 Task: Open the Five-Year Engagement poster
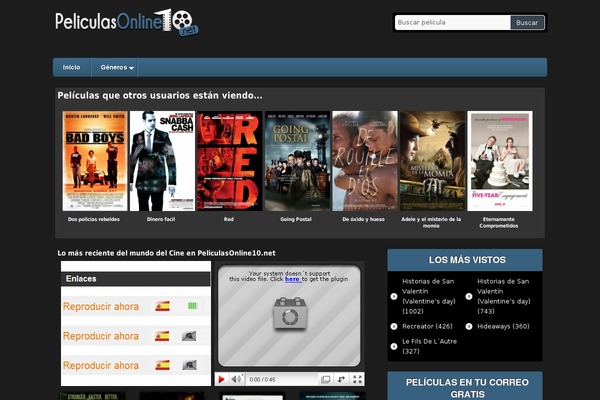click(500, 161)
